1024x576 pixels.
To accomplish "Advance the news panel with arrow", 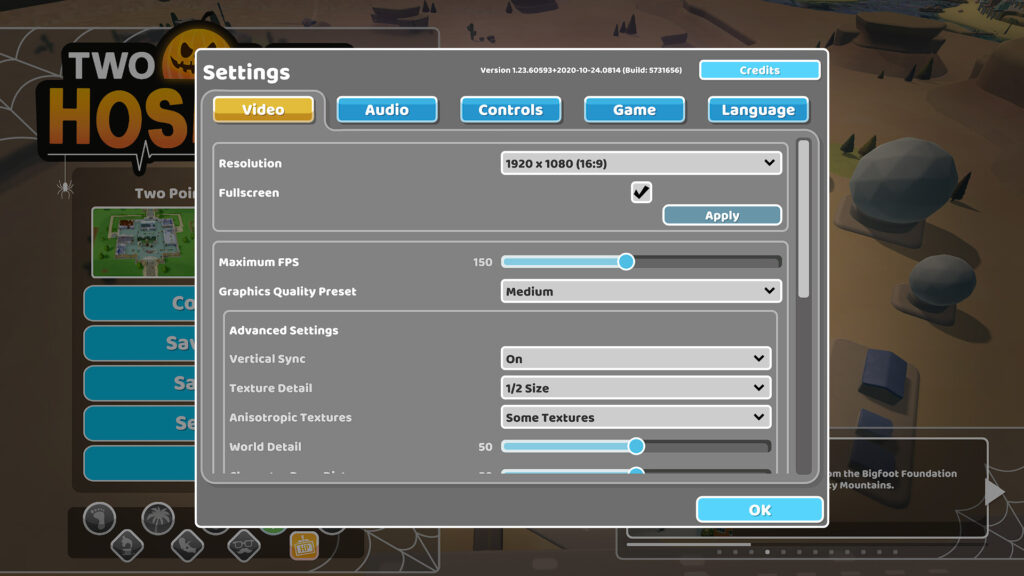I will (994, 491).
